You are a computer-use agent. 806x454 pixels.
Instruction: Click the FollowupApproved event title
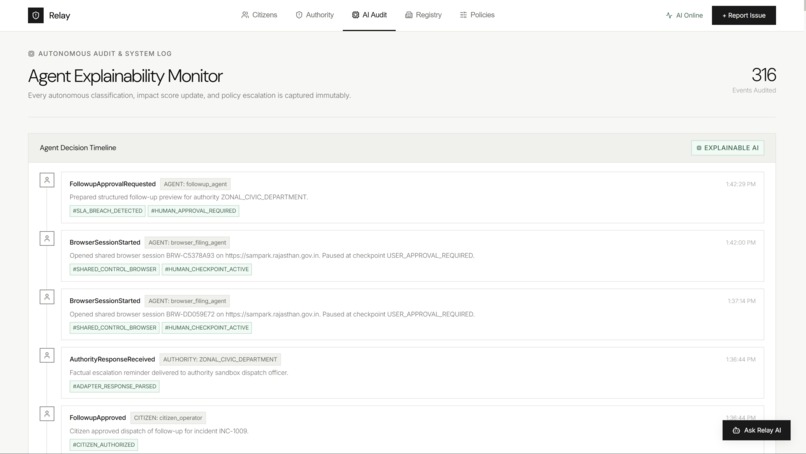click(98, 418)
